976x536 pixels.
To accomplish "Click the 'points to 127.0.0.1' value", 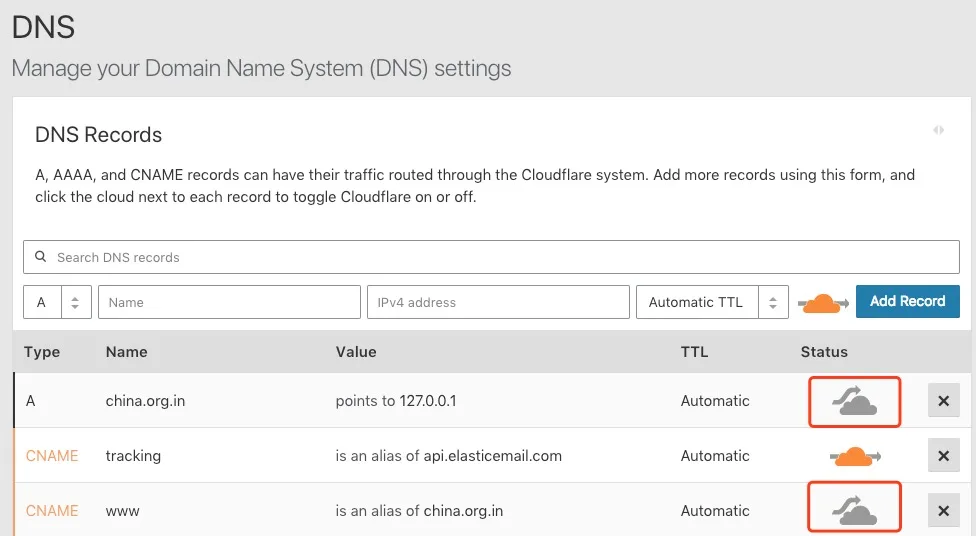I will pyautogui.click(x=396, y=401).
